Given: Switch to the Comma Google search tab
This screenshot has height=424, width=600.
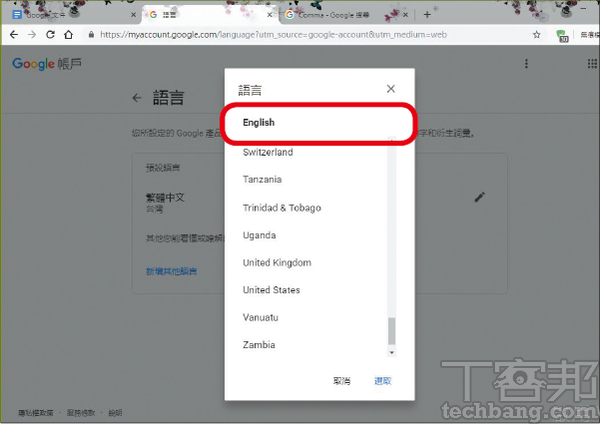Looking at the screenshot, I should (x=346, y=15).
